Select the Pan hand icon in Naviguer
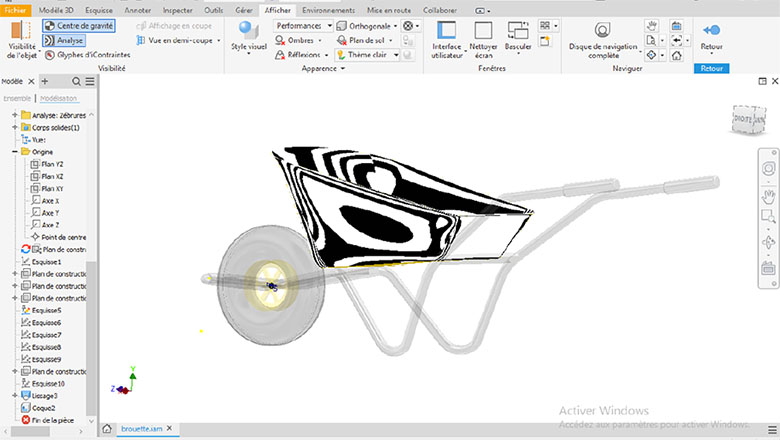This screenshot has width=780, height=440. 652,24
